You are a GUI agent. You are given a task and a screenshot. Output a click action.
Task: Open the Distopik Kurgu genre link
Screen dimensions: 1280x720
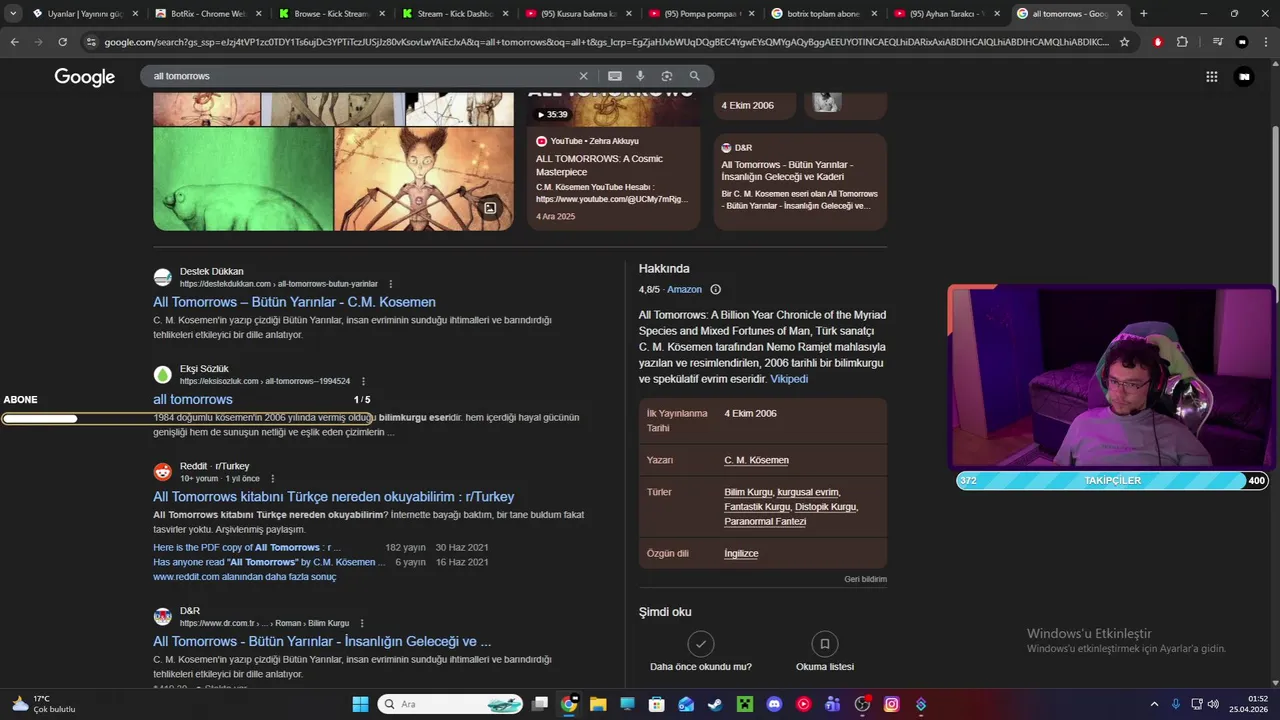[x=825, y=507]
